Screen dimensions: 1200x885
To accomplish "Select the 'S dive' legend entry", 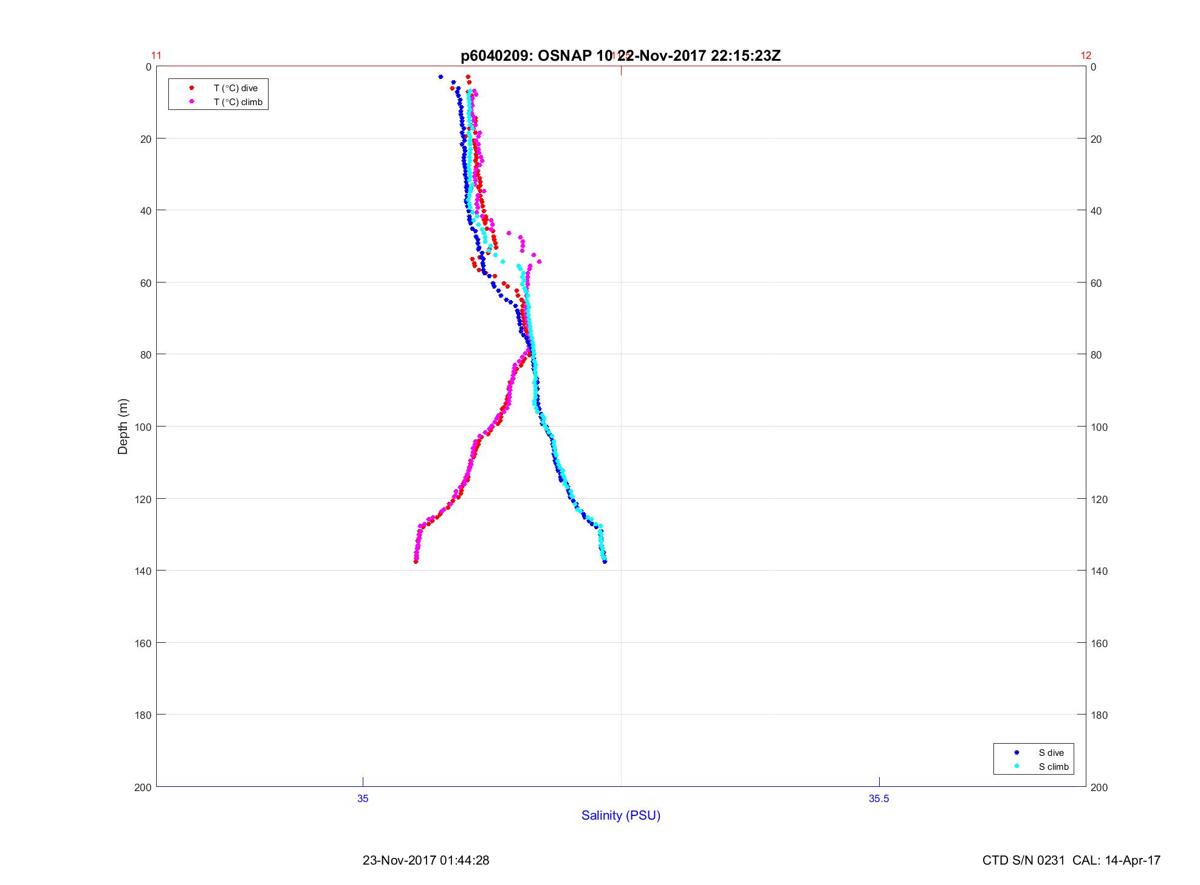I will pos(1051,752).
